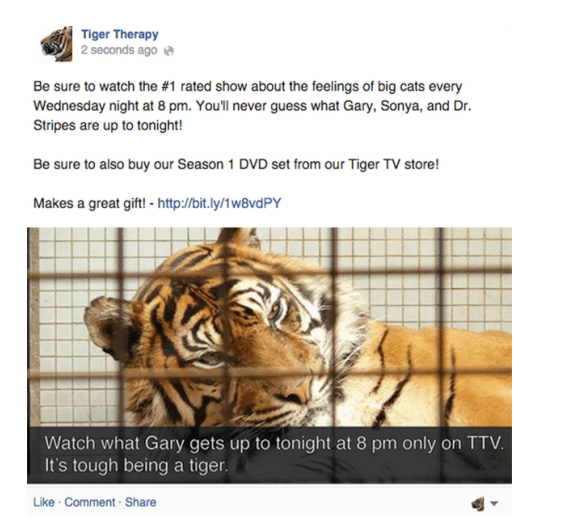Click Comment under the tiger photo
The height and width of the screenshot is (527, 578).
point(90,502)
